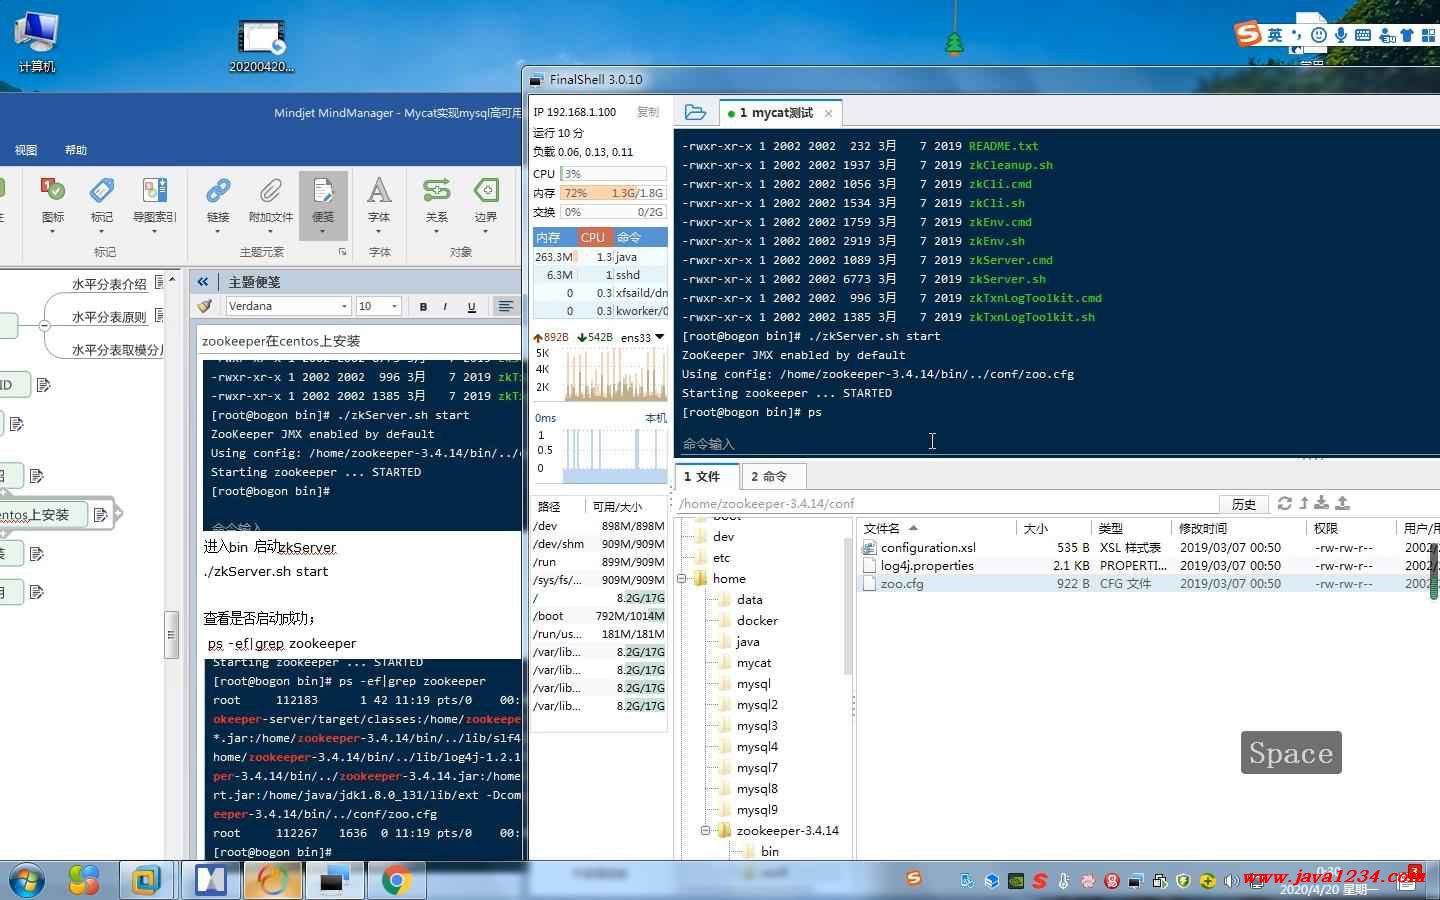
Task: Toggle left alignment in notes toolbar
Action: coord(506,306)
